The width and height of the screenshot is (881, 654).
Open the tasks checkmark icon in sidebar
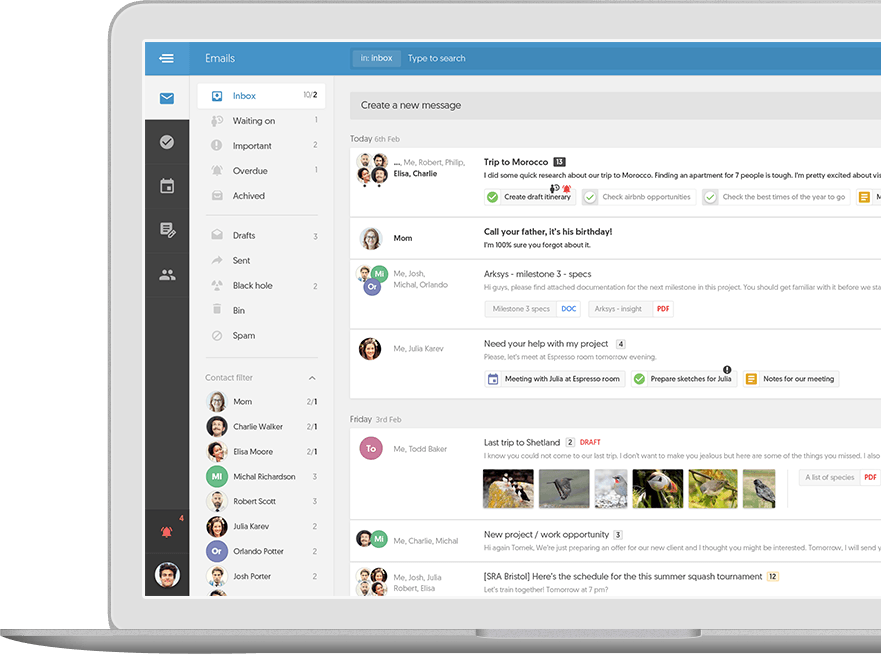pyautogui.click(x=167, y=142)
